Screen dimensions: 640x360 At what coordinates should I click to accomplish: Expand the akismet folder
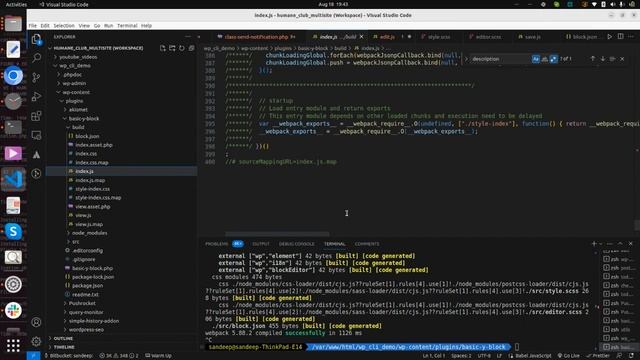[x=78, y=110]
